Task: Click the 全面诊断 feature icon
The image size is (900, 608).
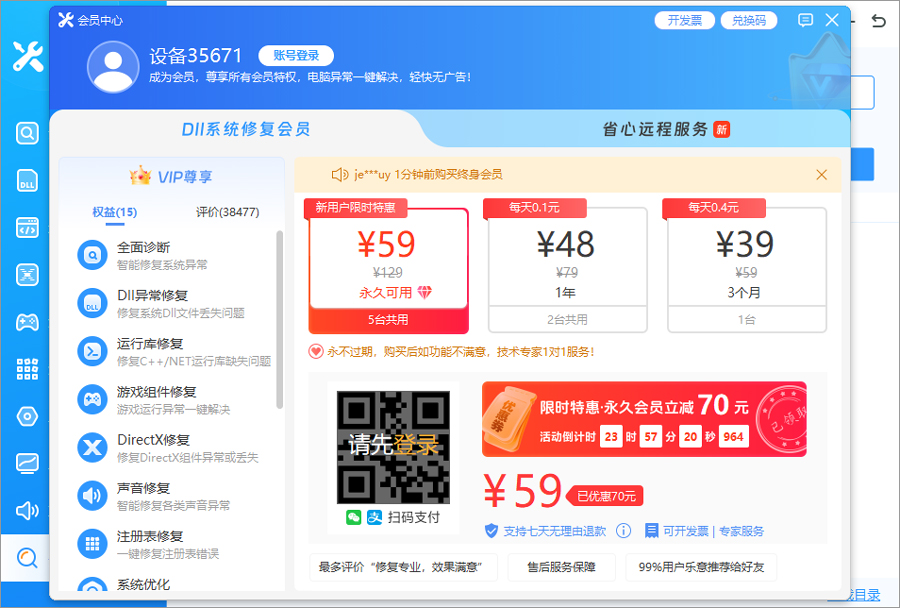Action: 92,255
